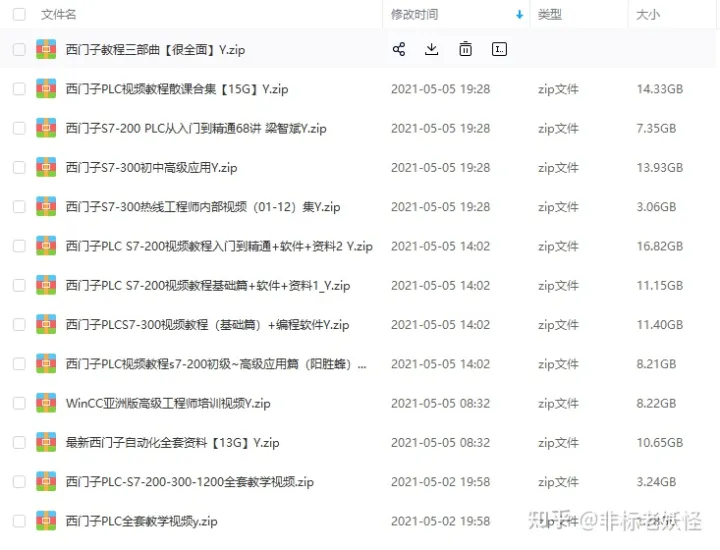Click size value 10.65GB
Image resolution: width=720 pixels, height=550 pixels.
point(659,443)
